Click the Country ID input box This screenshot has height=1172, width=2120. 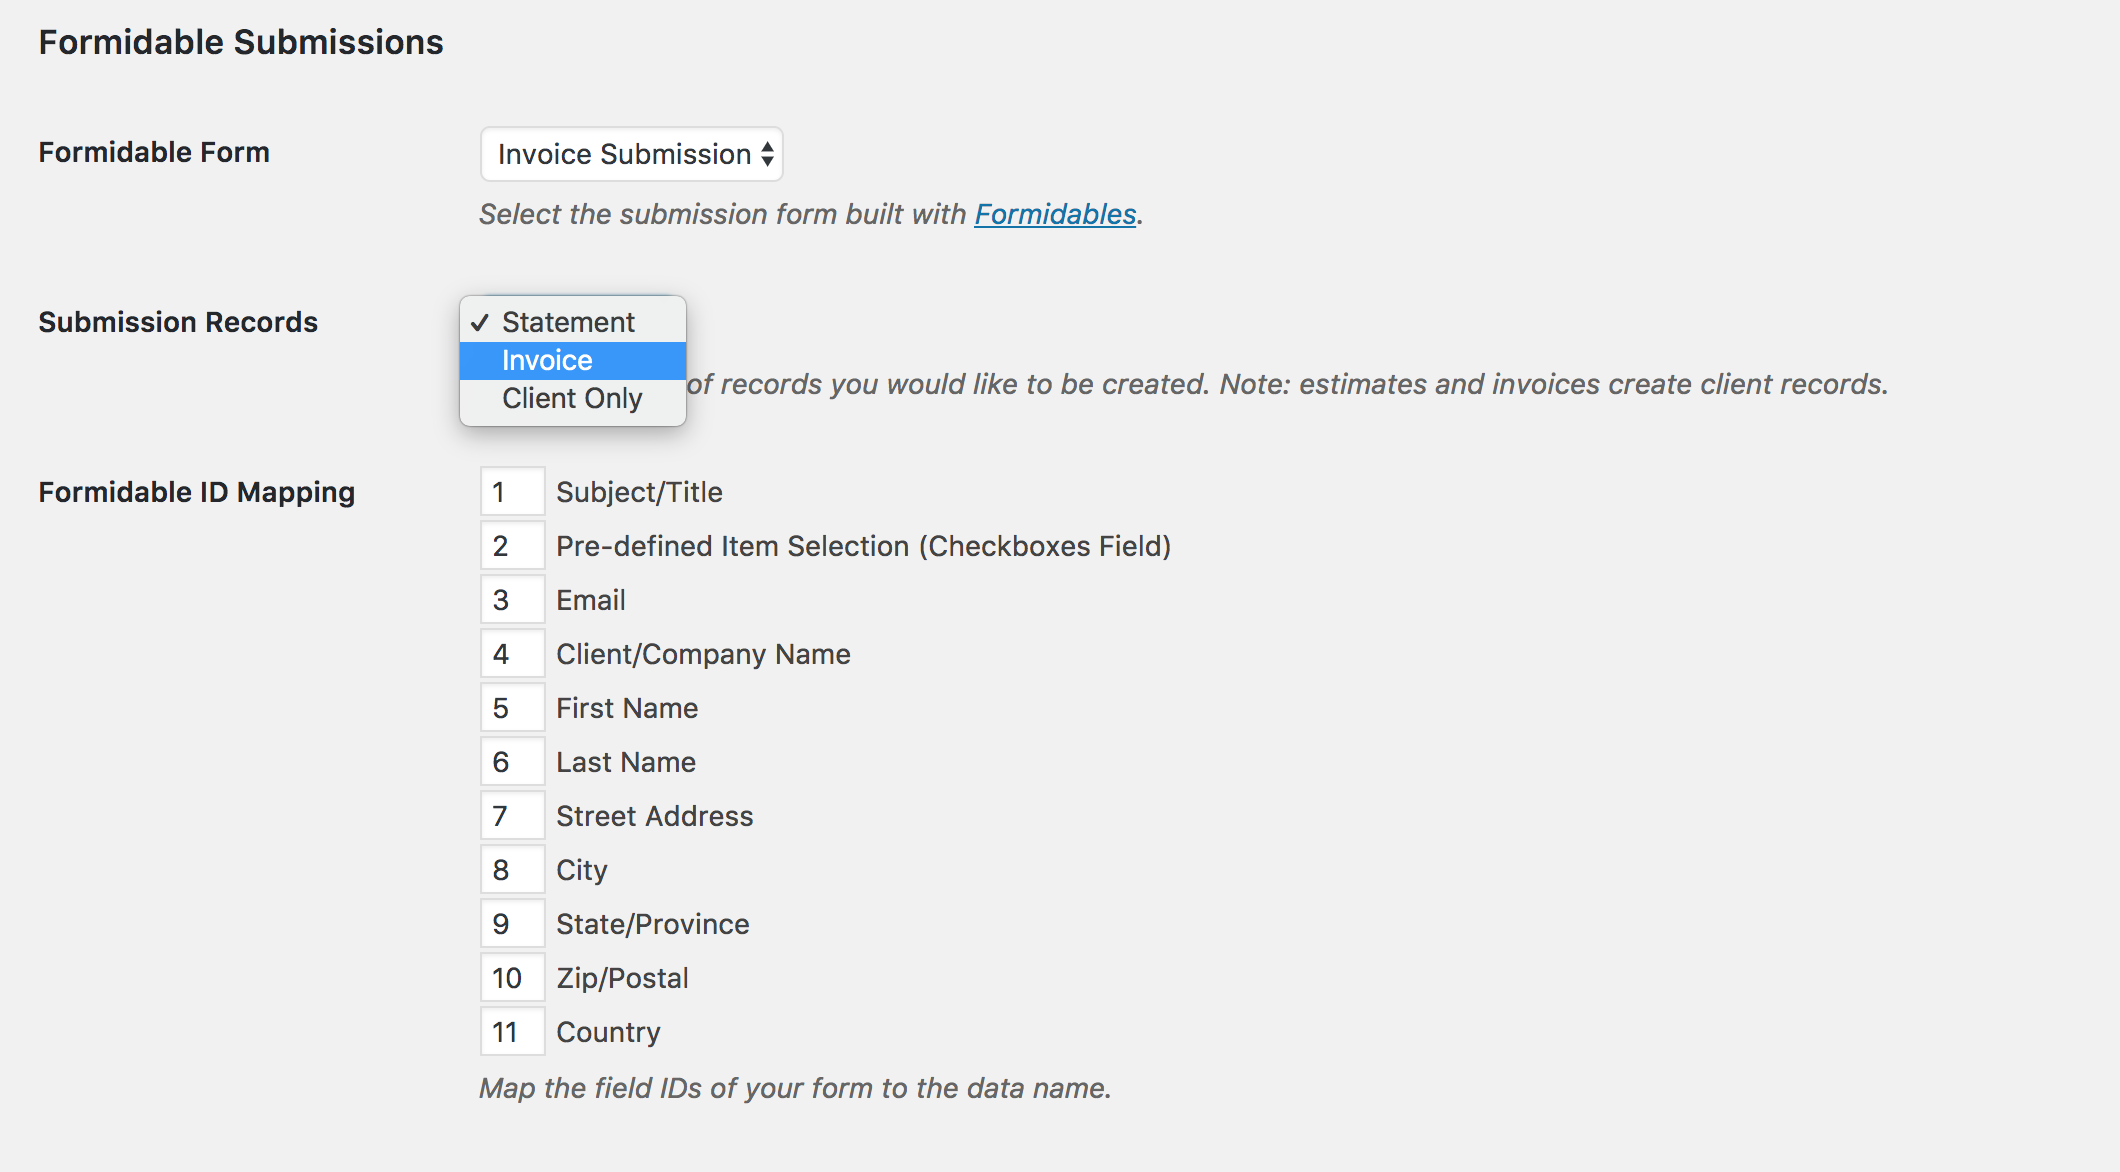point(512,1032)
